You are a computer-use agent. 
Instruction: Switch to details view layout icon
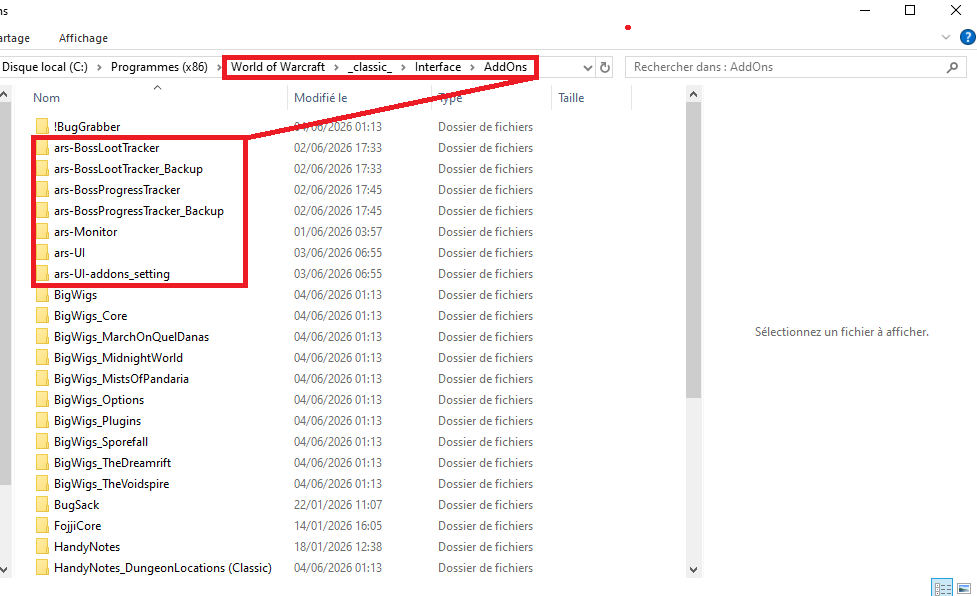coord(942,588)
